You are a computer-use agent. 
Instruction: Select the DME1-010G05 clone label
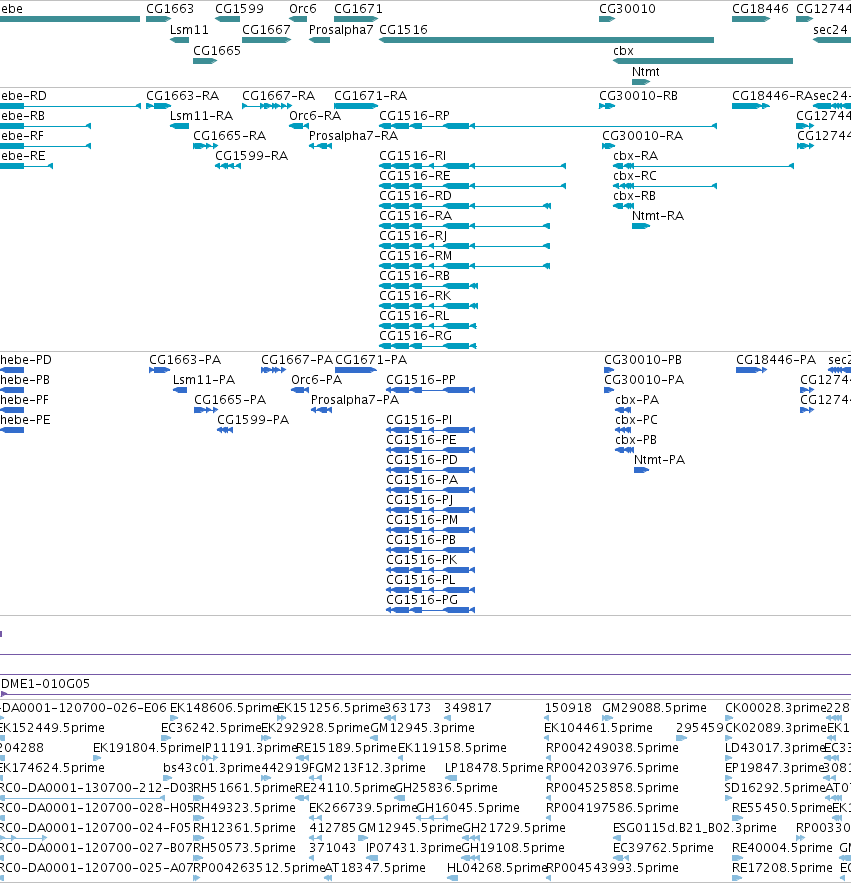46,684
